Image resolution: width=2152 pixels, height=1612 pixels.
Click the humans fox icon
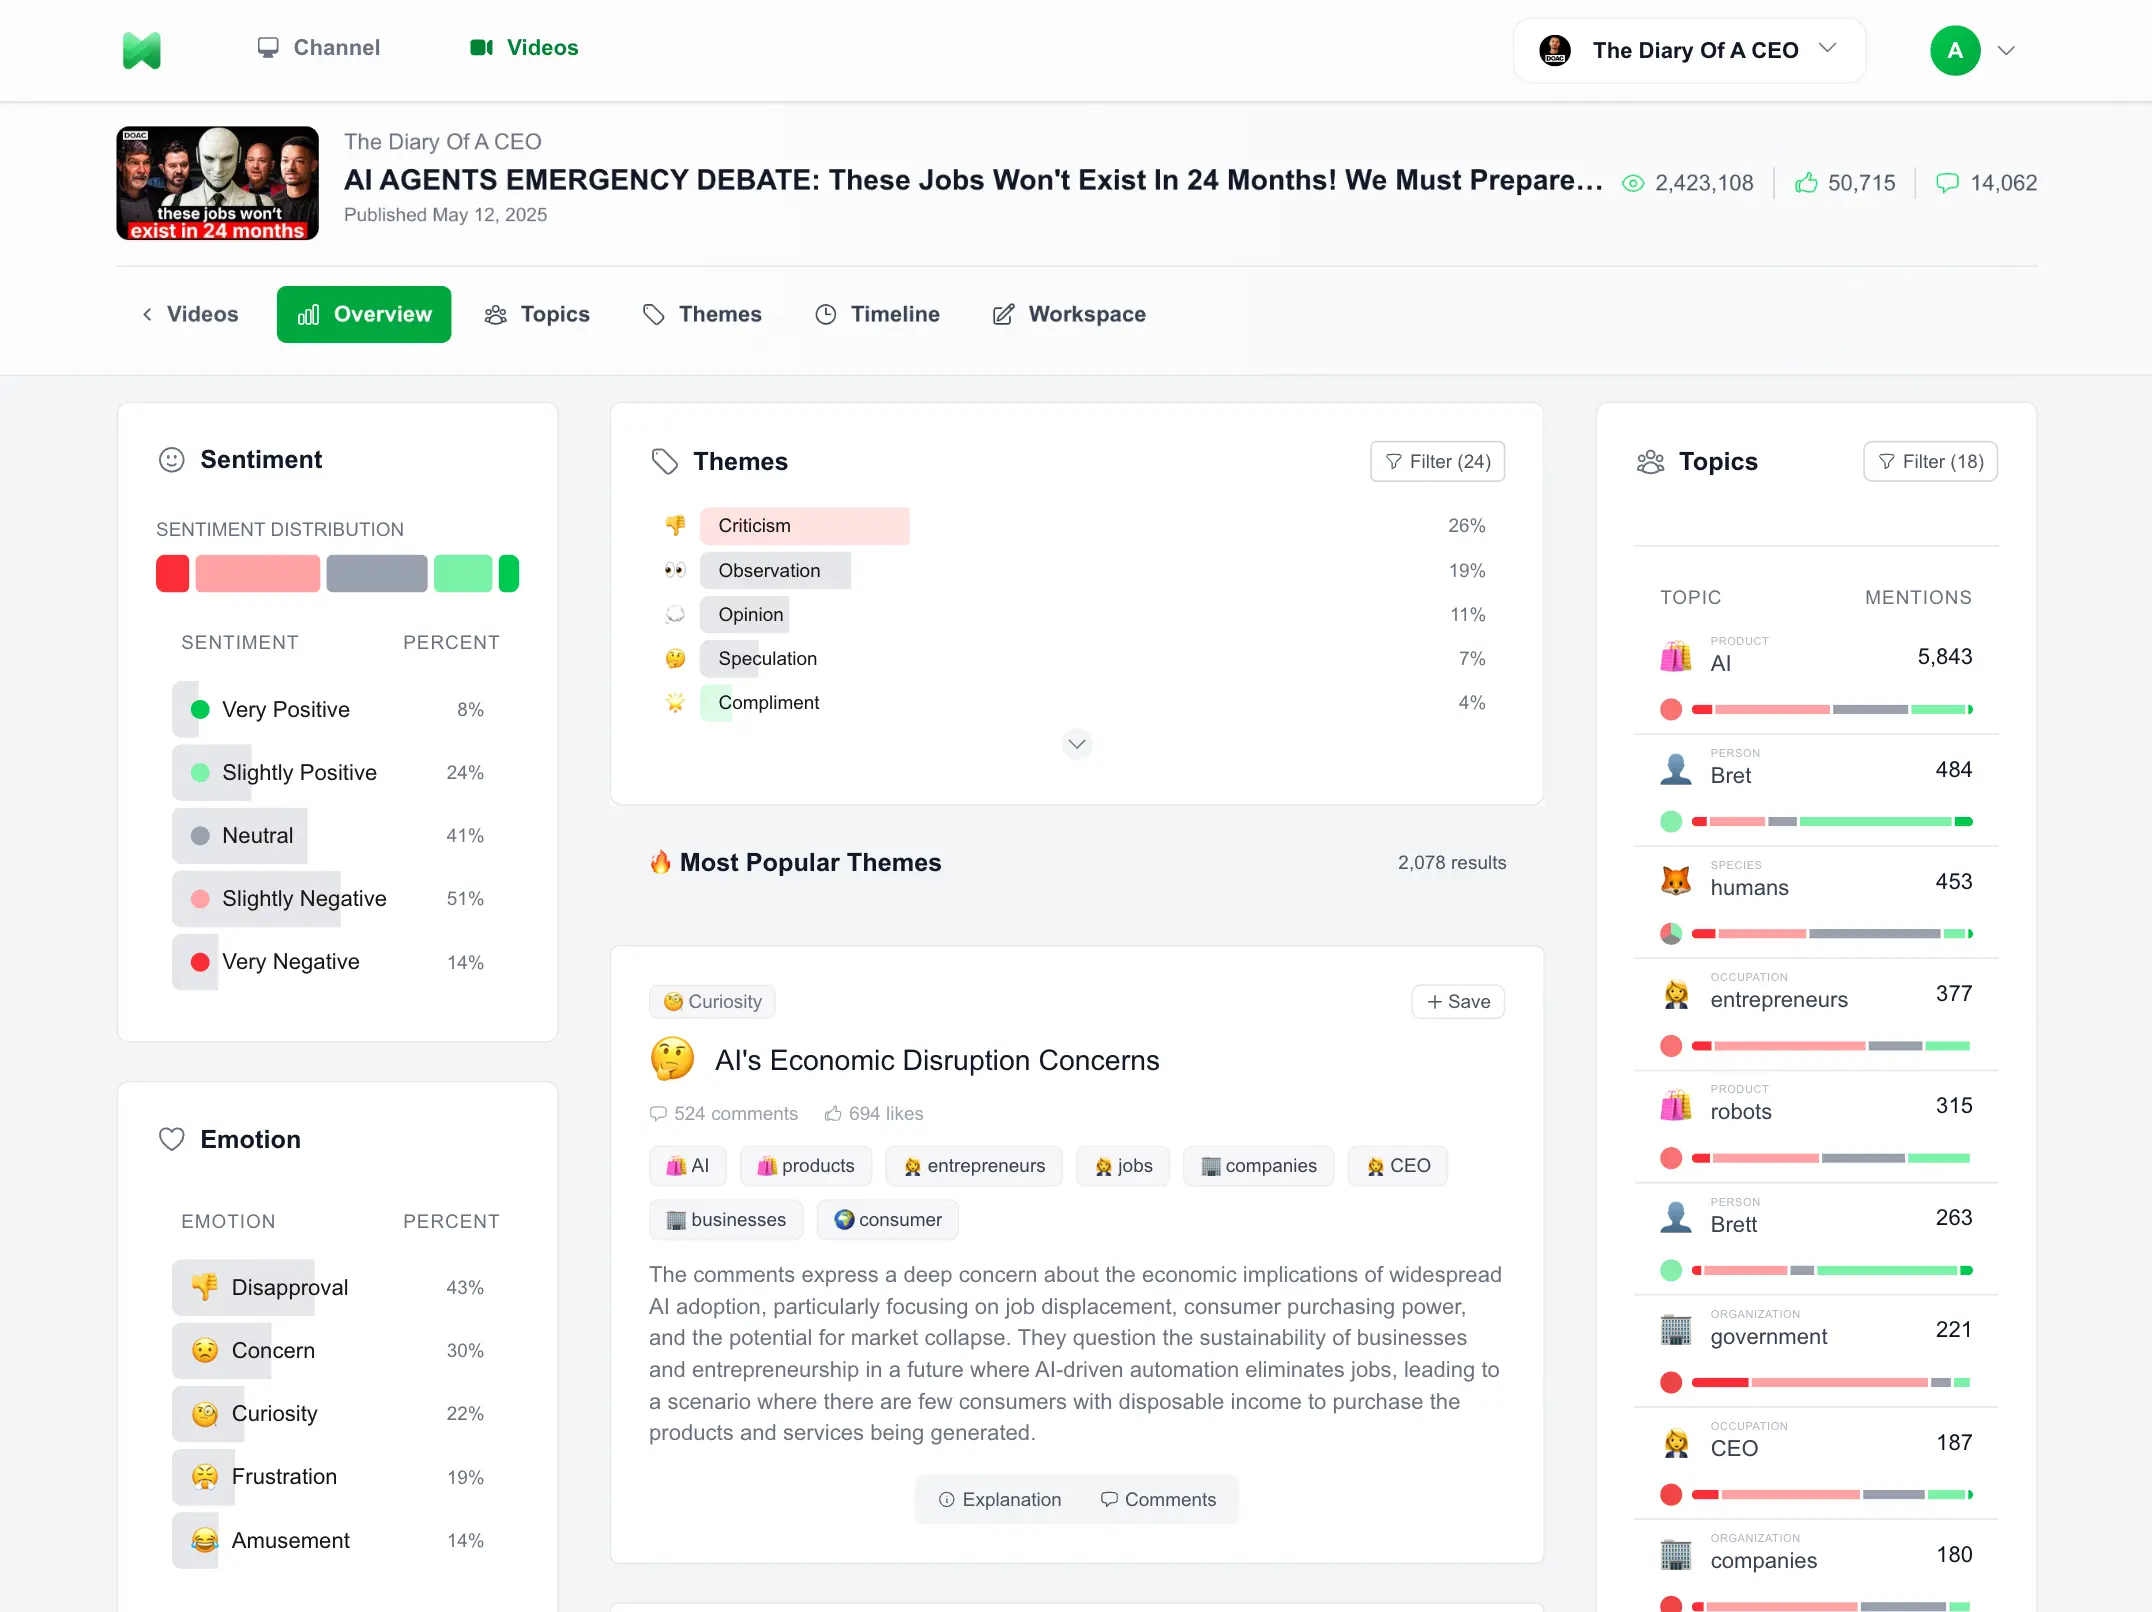pyautogui.click(x=1676, y=880)
